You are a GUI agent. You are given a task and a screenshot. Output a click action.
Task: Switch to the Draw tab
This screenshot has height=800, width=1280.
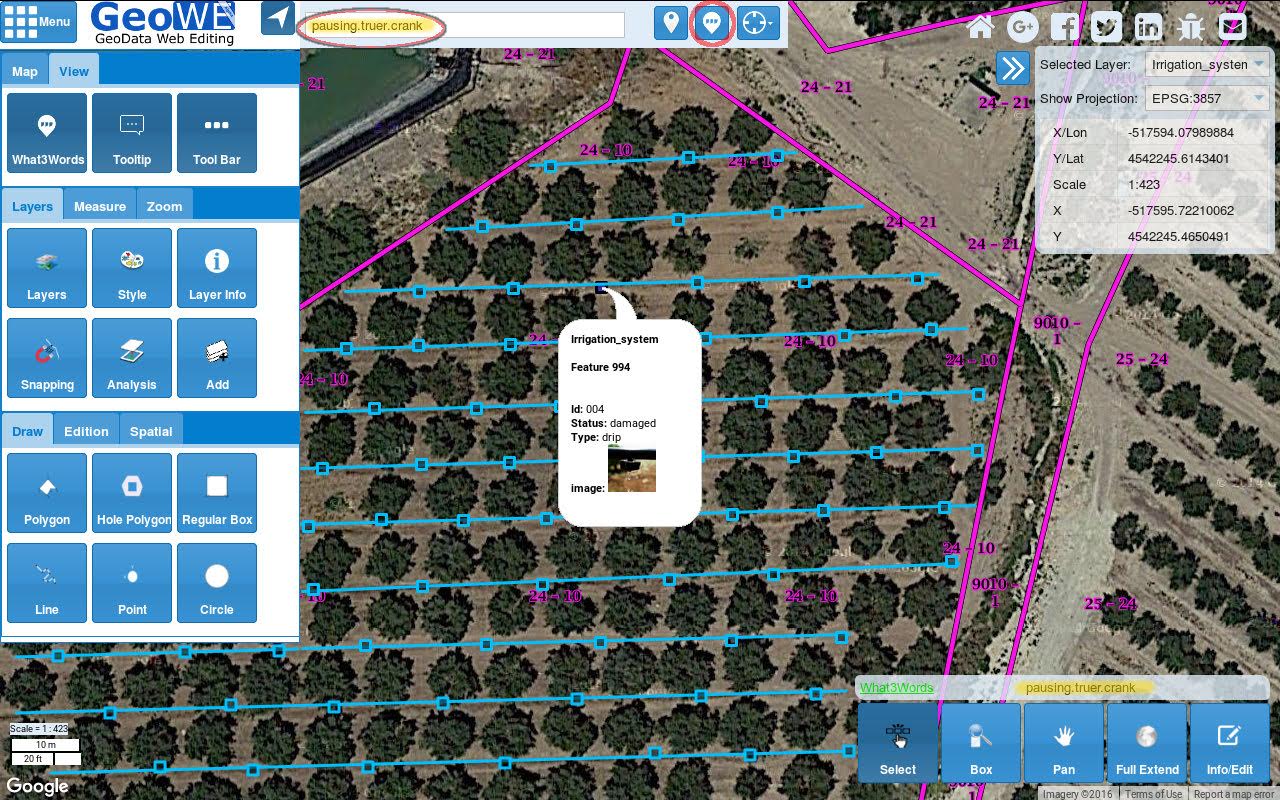pyautogui.click(x=28, y=431)
